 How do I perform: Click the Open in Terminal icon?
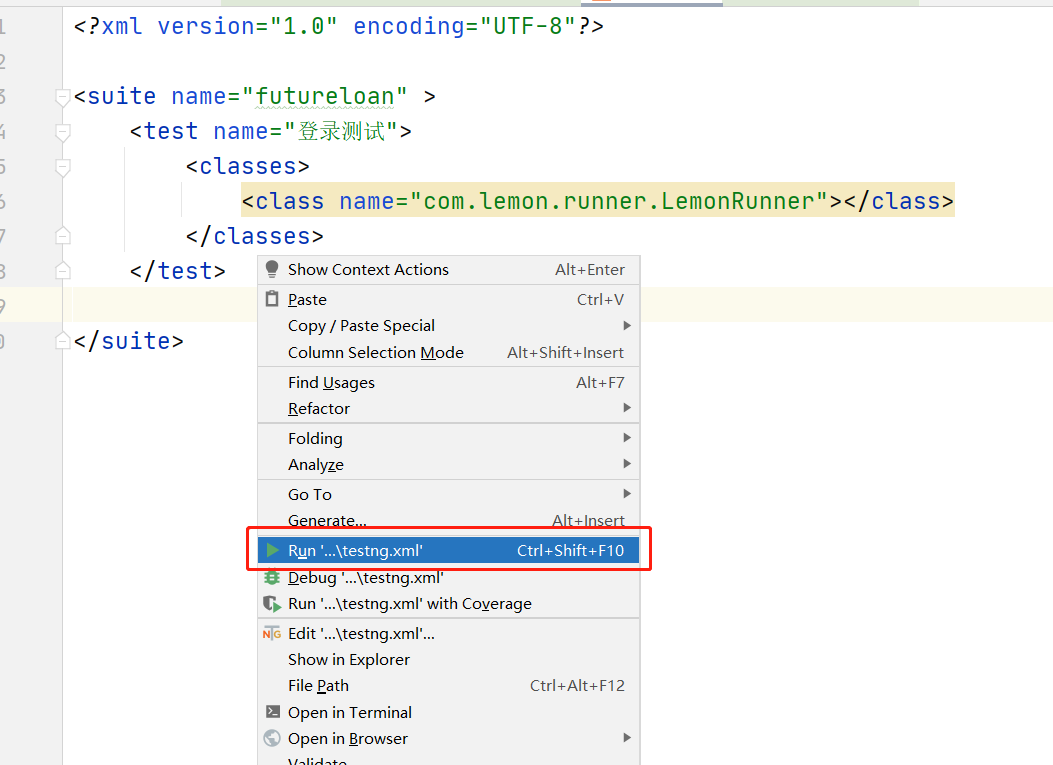272,712
